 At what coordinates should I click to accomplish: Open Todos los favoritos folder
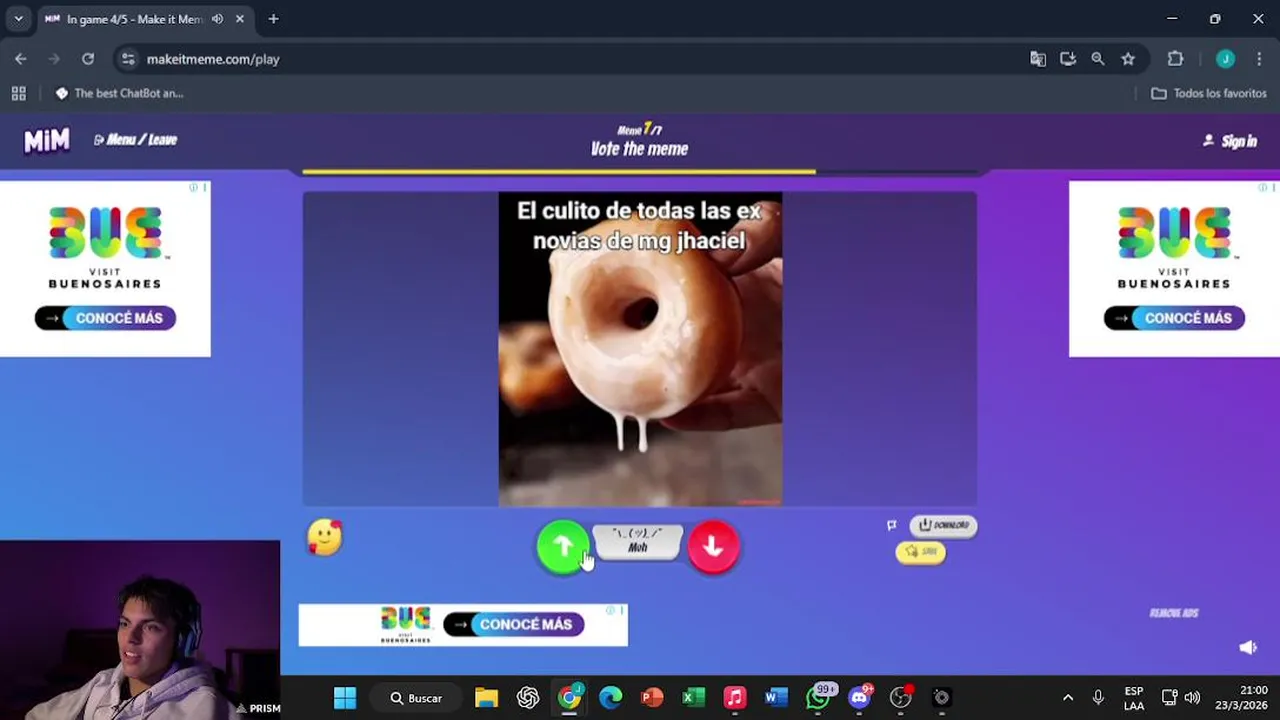click(1209, 93)
